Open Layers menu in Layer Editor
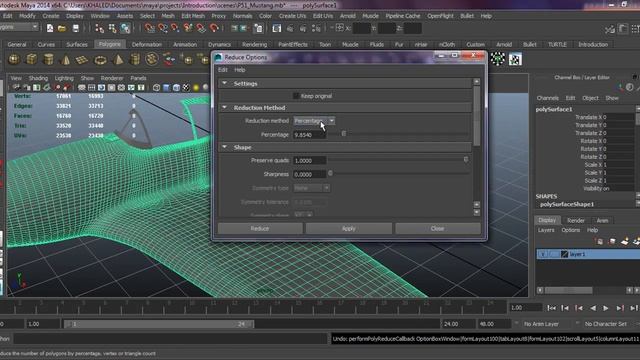640x360 pixels. coord(546,230)
